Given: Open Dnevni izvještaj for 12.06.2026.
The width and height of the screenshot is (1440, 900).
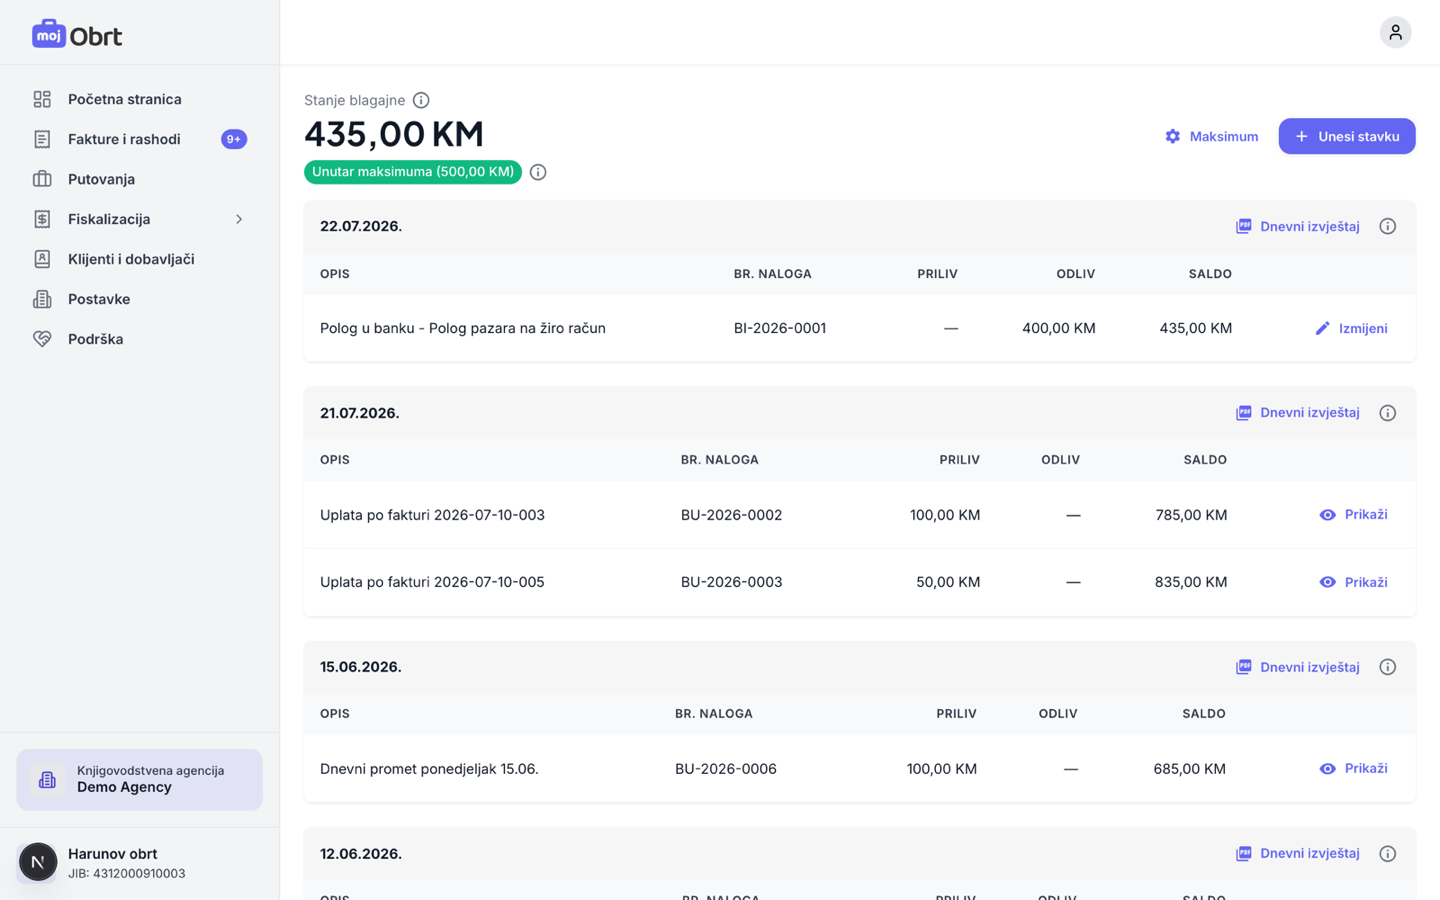Looking at the screenshot, I should pyautogui.click(x=1297, y=853).
